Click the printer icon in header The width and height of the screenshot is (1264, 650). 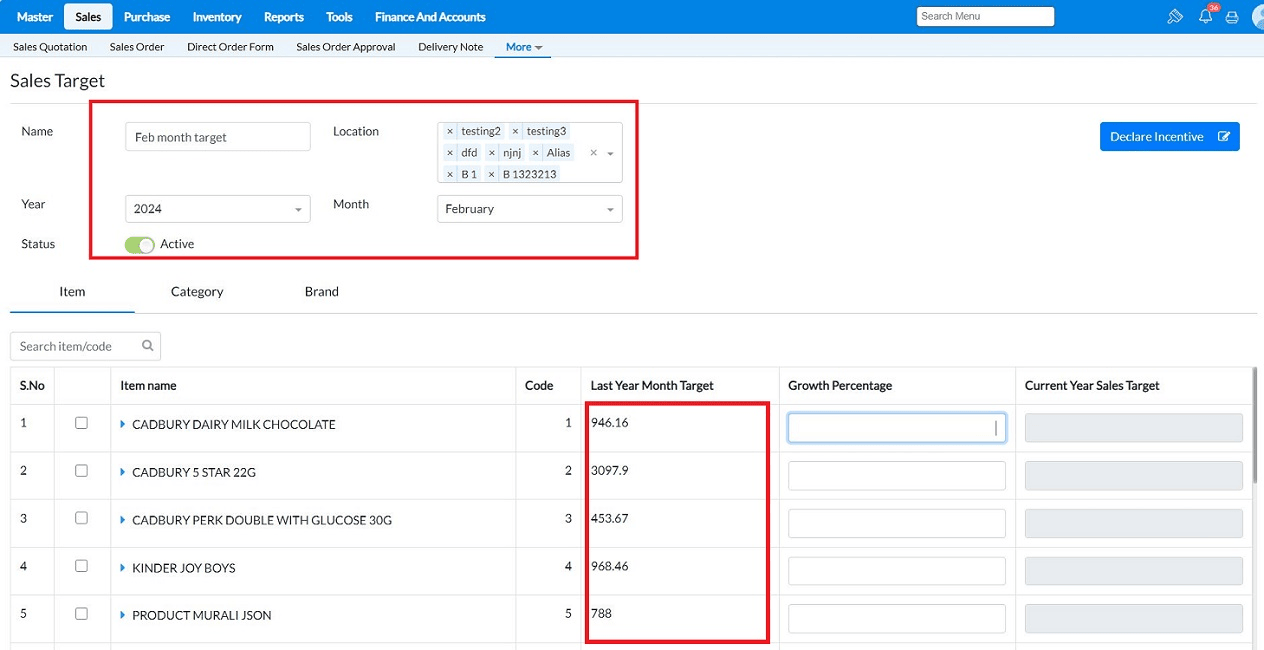click(1232, 17)
